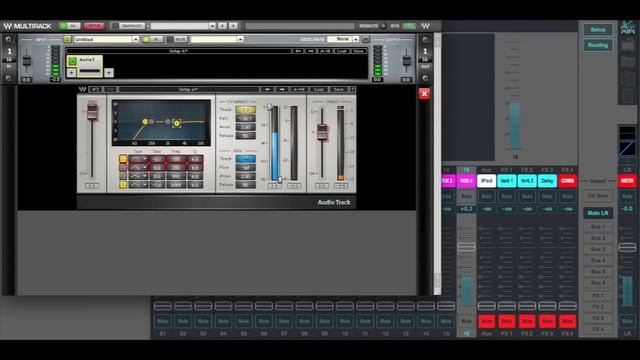The image size is (640, 360).
Task: Open fourth EQ band type dropdown
Action: (138, 184)
